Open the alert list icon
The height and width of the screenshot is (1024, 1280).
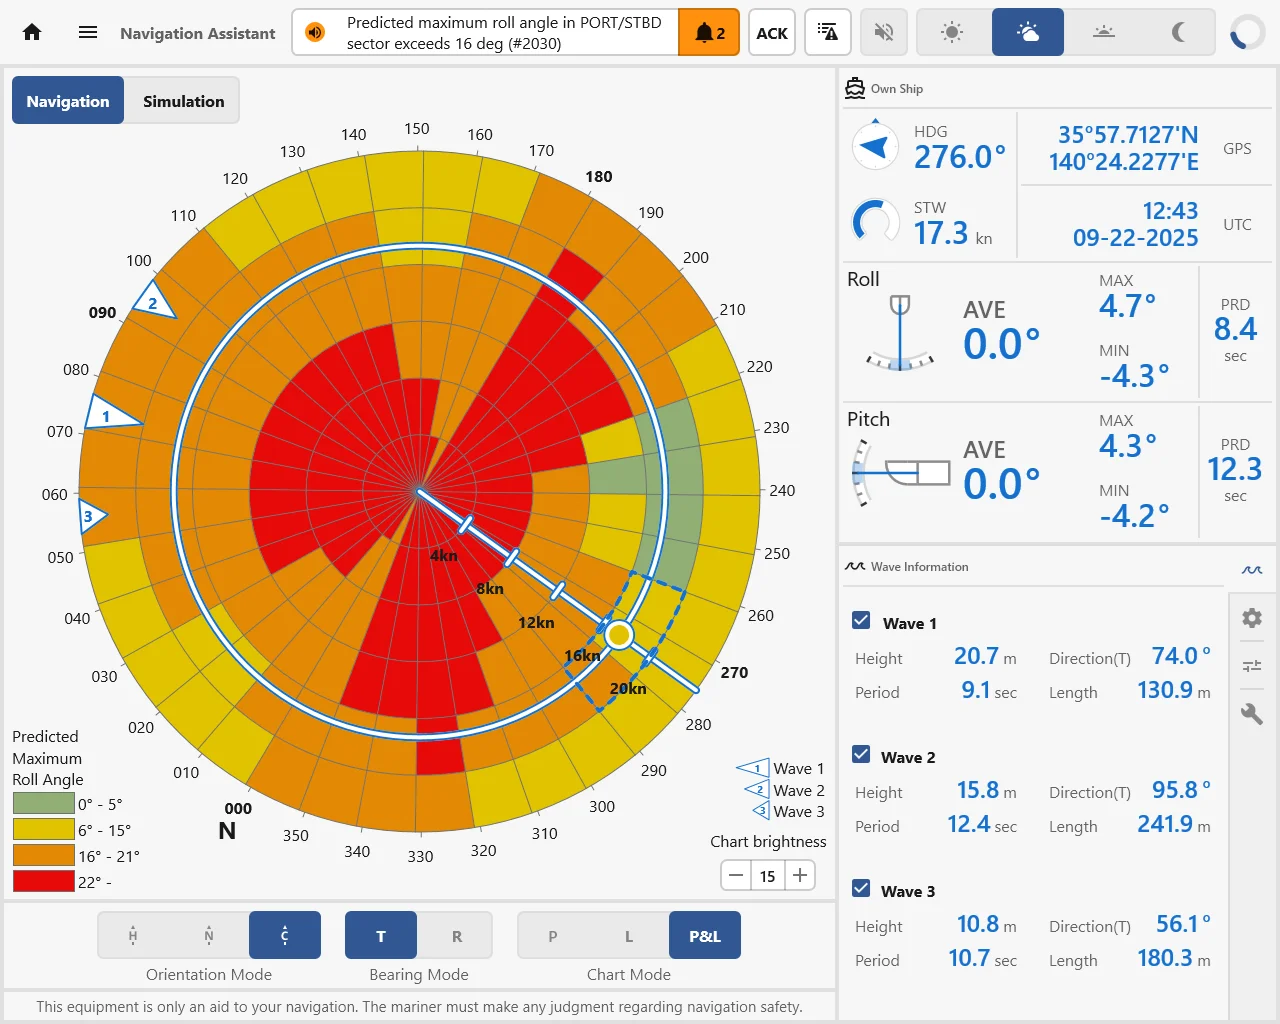(827, 33)
